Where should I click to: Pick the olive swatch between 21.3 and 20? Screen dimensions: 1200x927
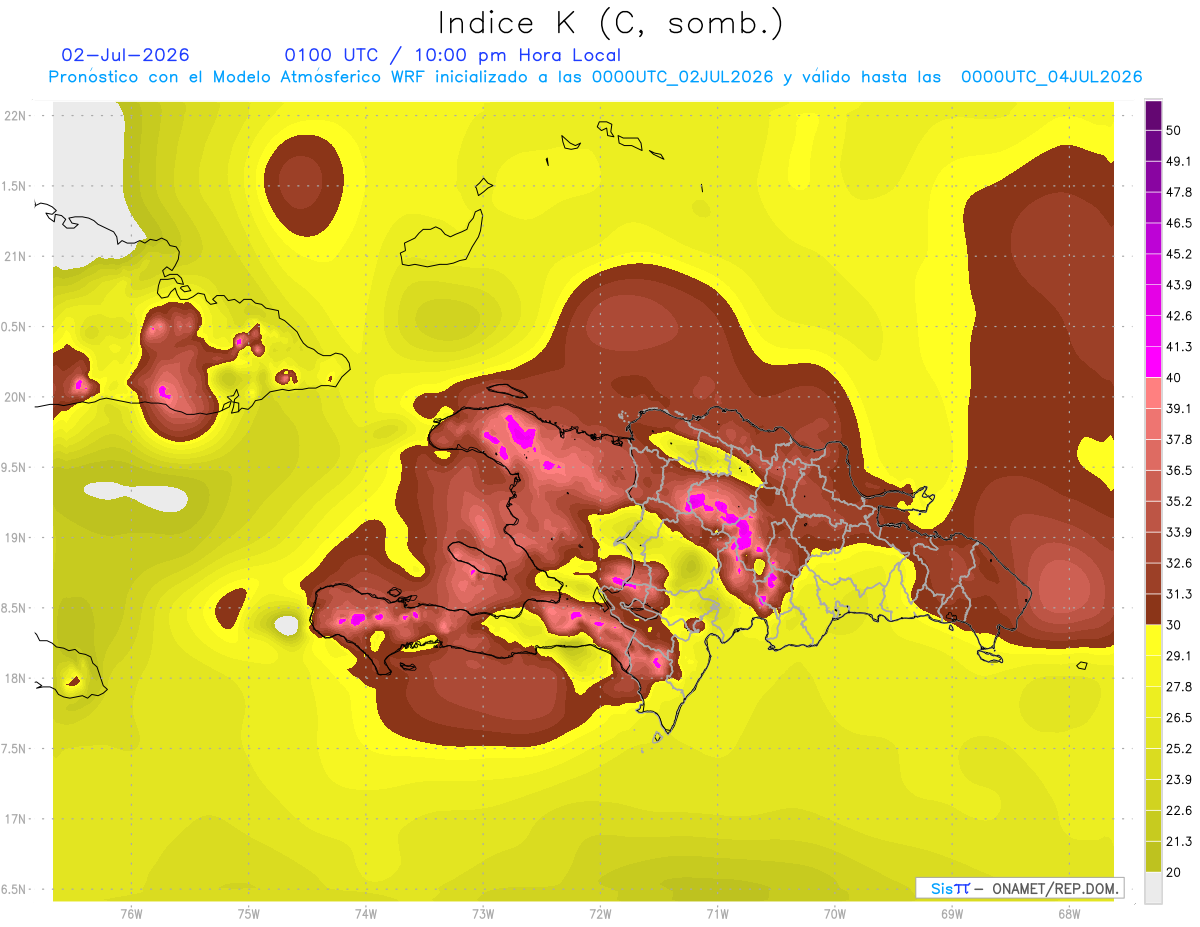[x=1153, y=857]
